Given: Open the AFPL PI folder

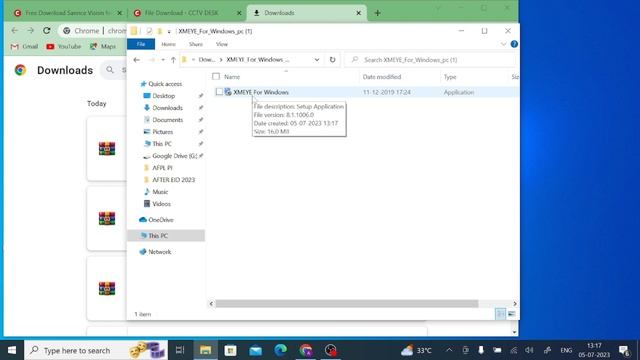Looking at the screenshot, I should [x=162, y=168].
